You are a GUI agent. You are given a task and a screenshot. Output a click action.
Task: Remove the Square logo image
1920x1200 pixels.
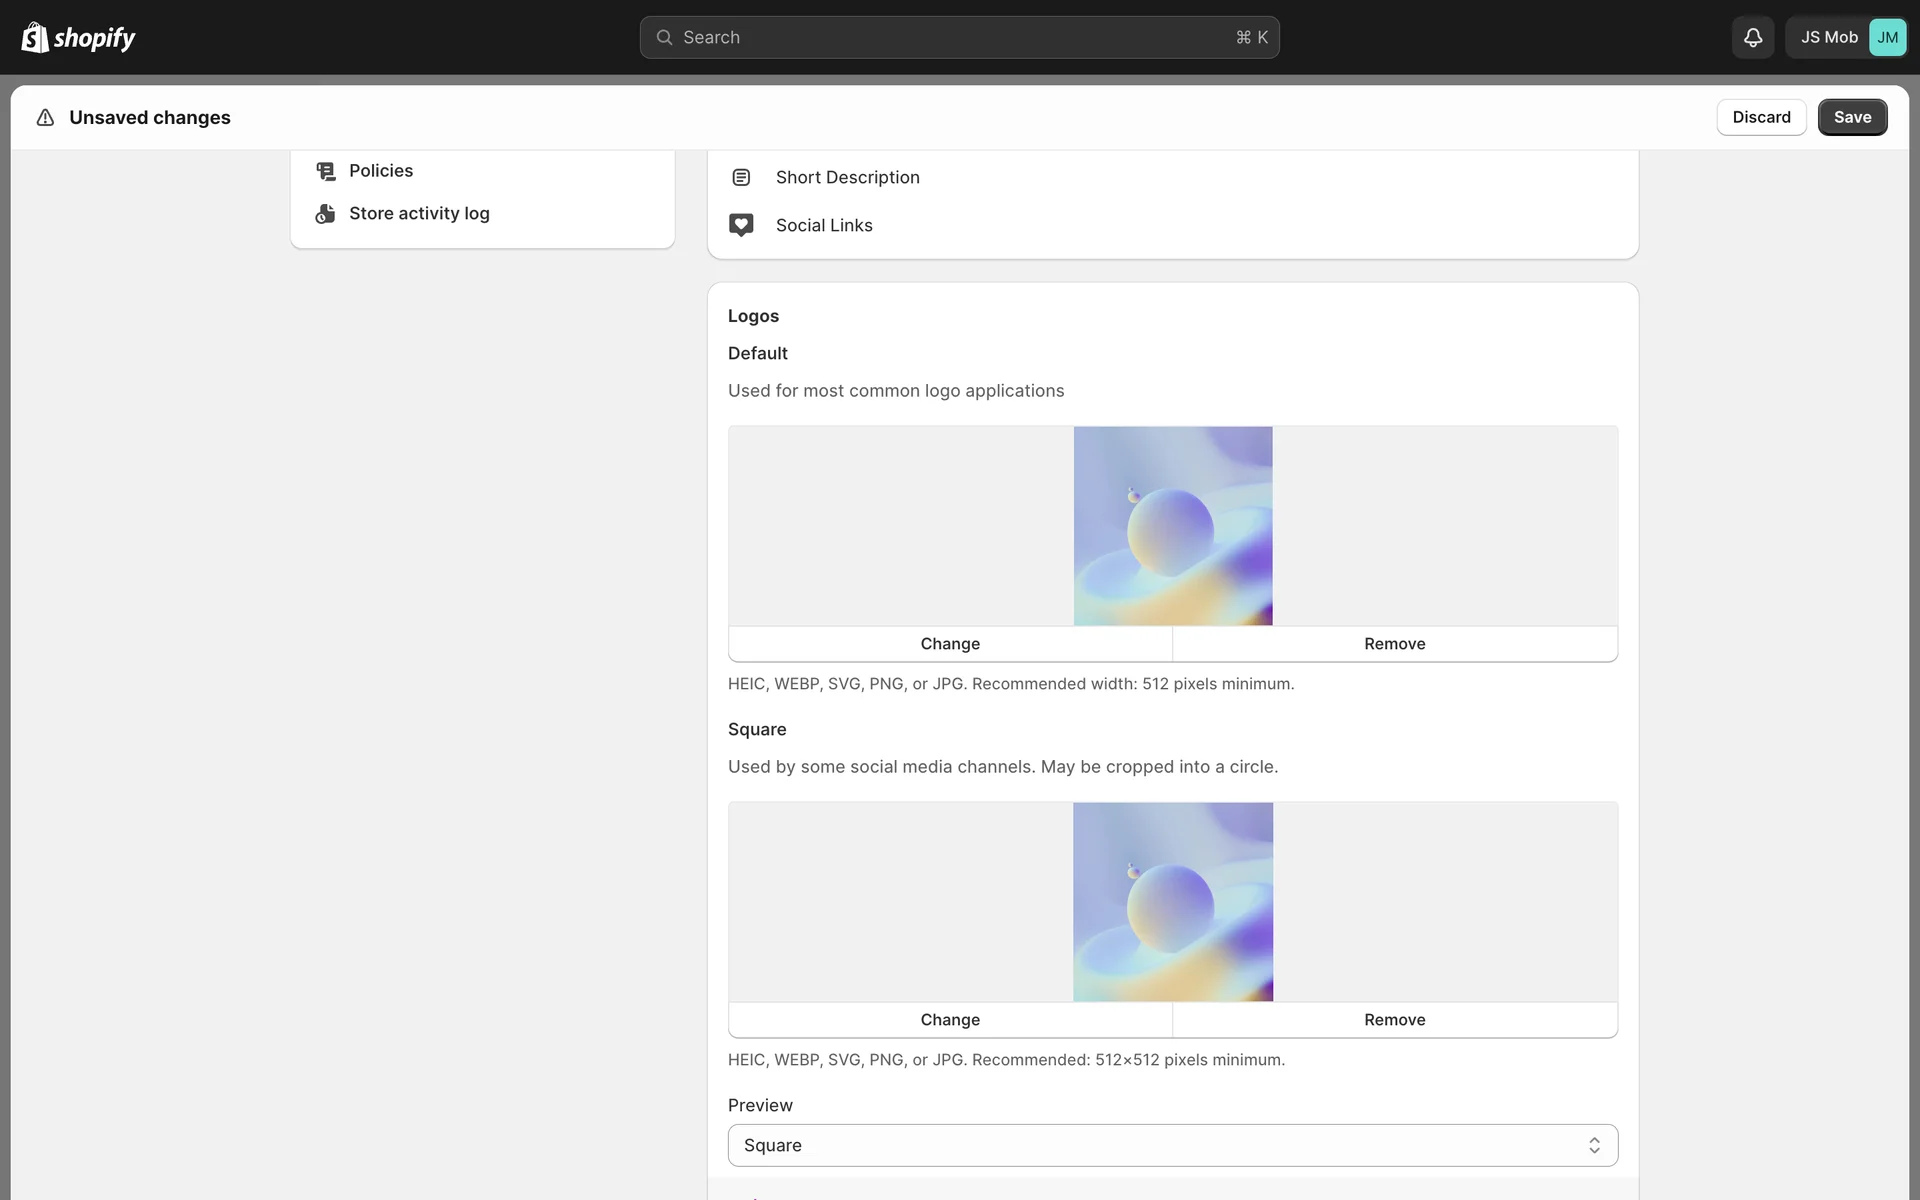1394,1020
